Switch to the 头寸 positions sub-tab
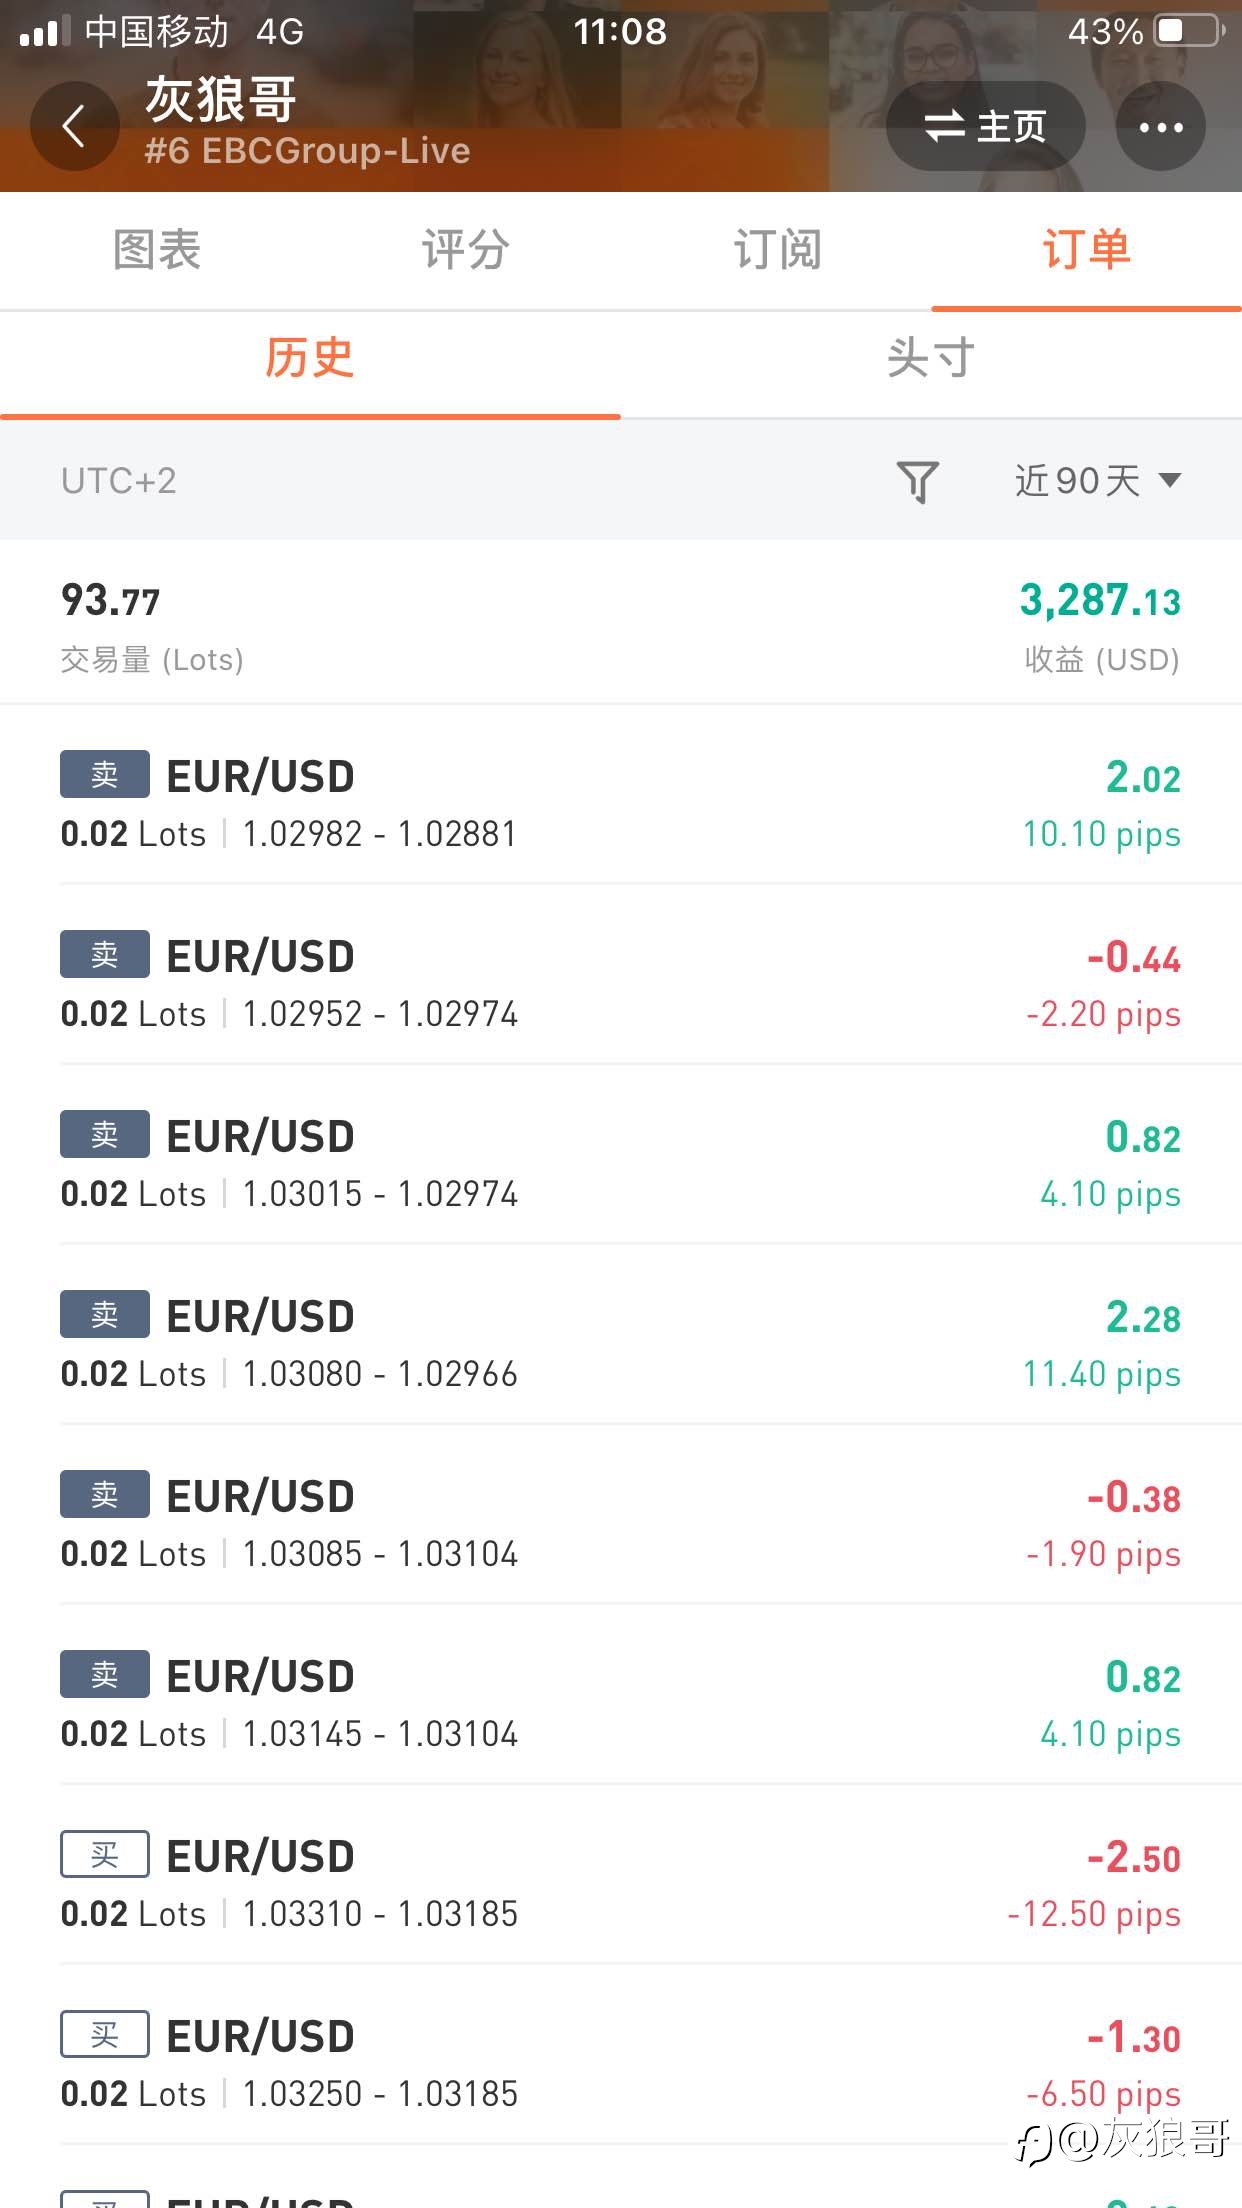 pos(930,358)
